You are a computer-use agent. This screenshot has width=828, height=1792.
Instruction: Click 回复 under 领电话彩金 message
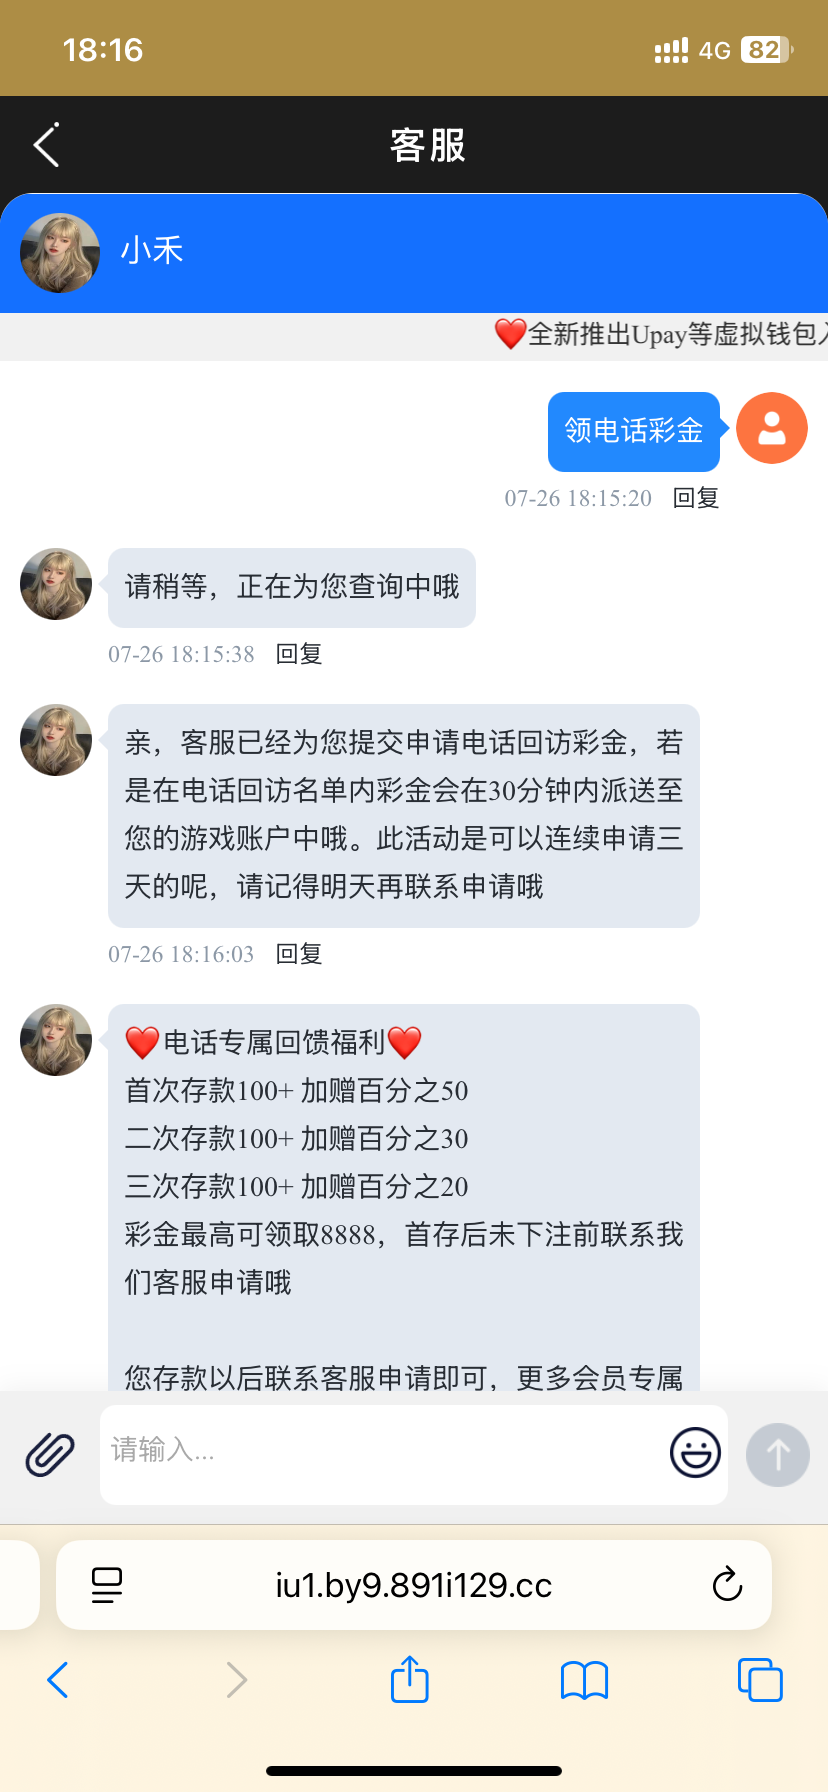[696, 498]
